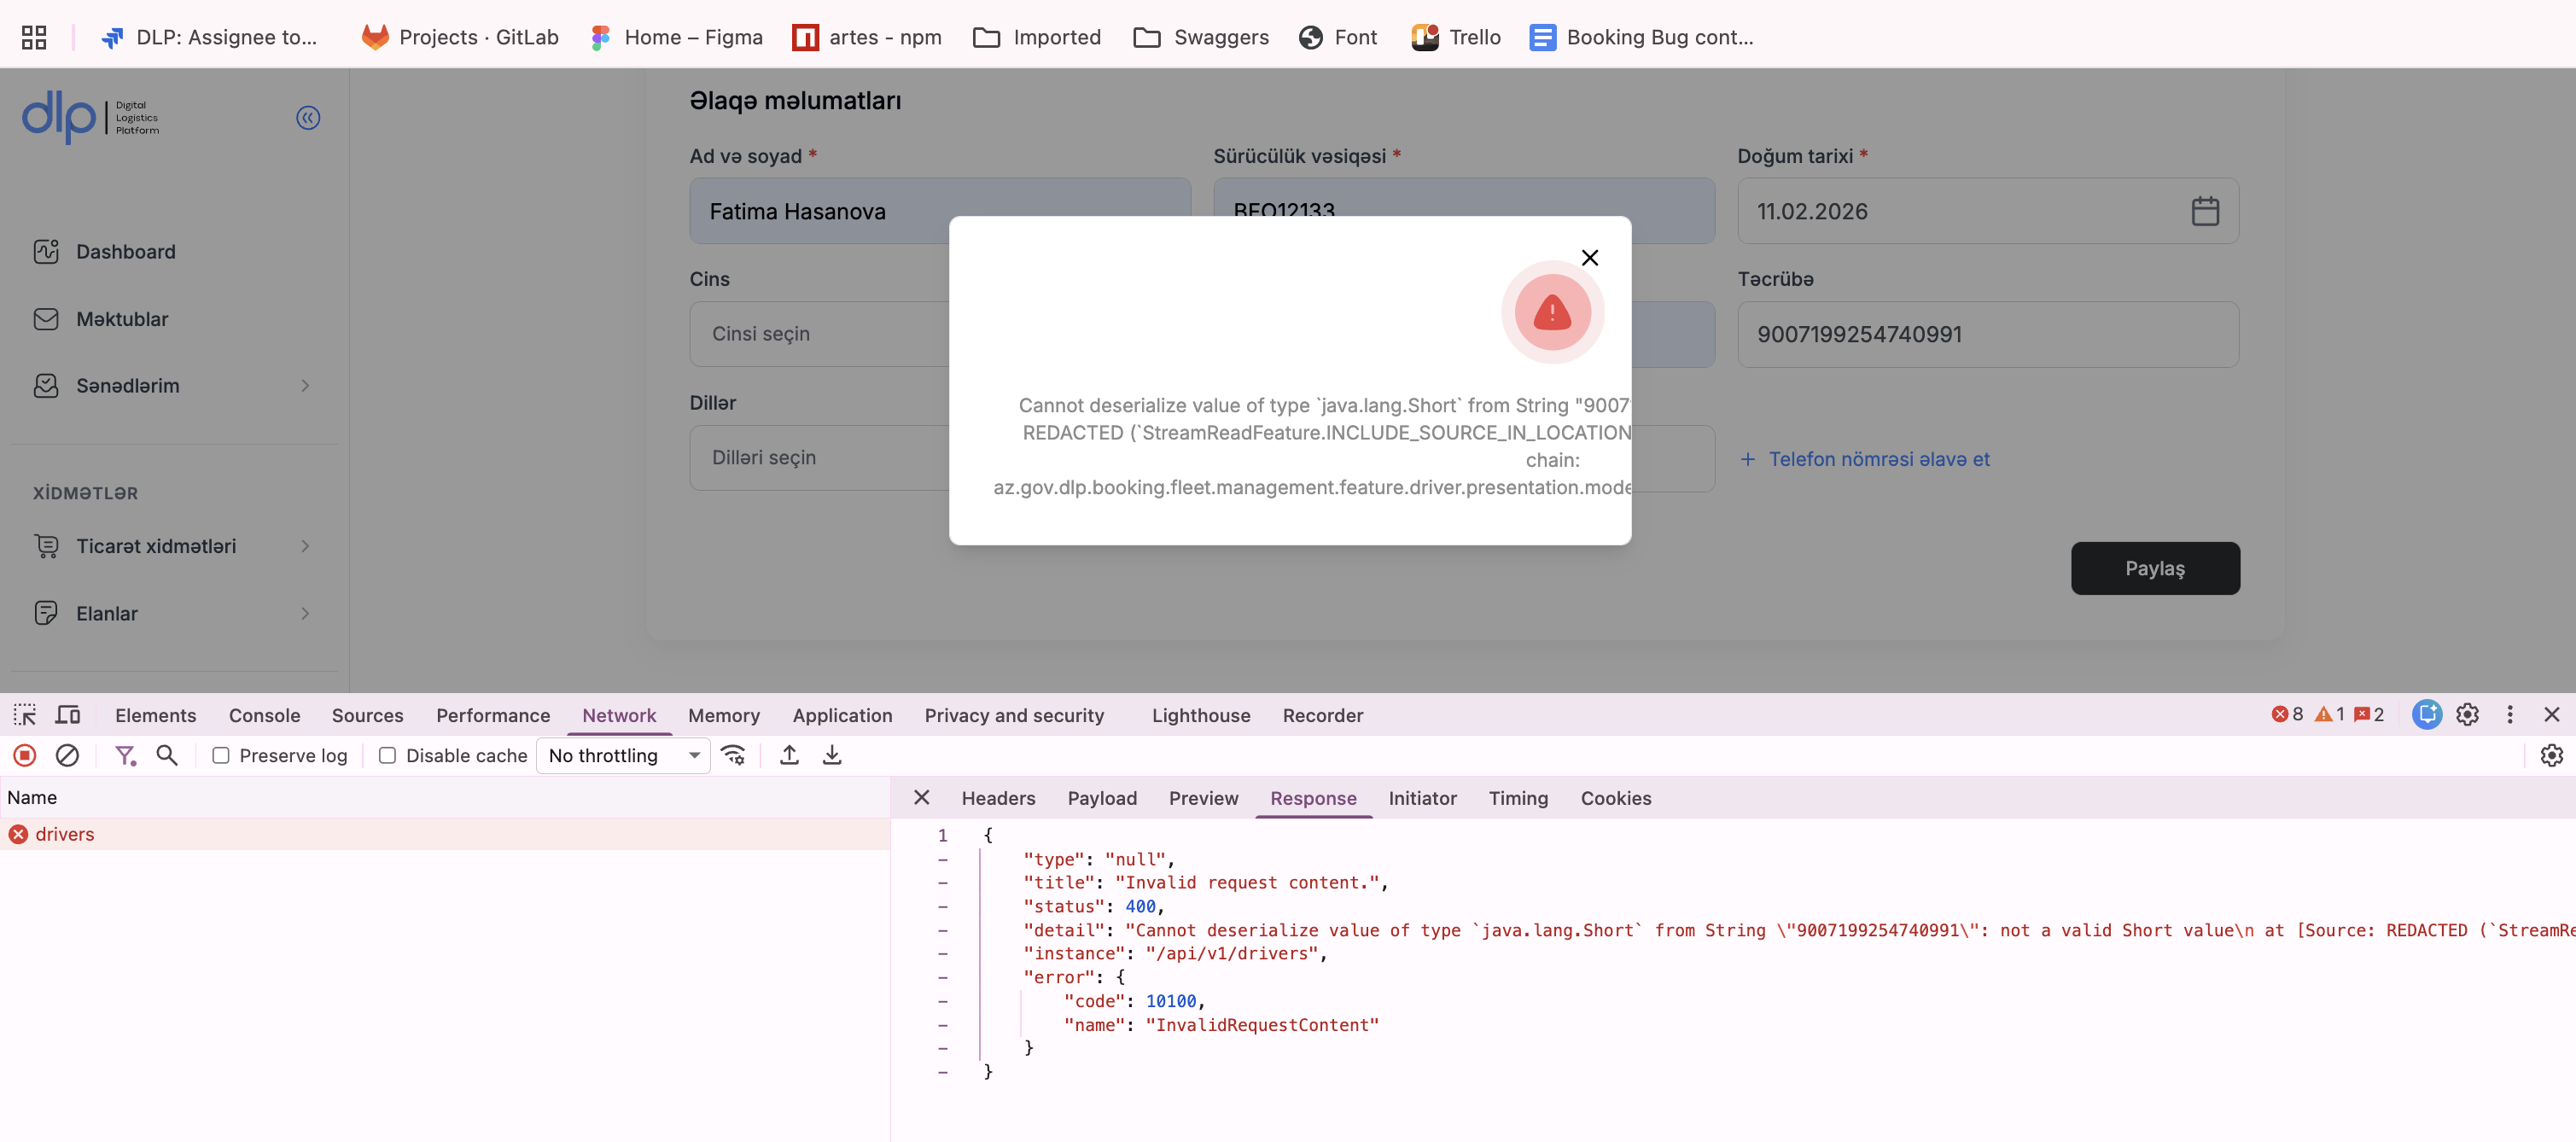Screen dimensions: 2576x1142
Task: Open network search magnifier
Action: pyautogui.click(x=167, y=756)
